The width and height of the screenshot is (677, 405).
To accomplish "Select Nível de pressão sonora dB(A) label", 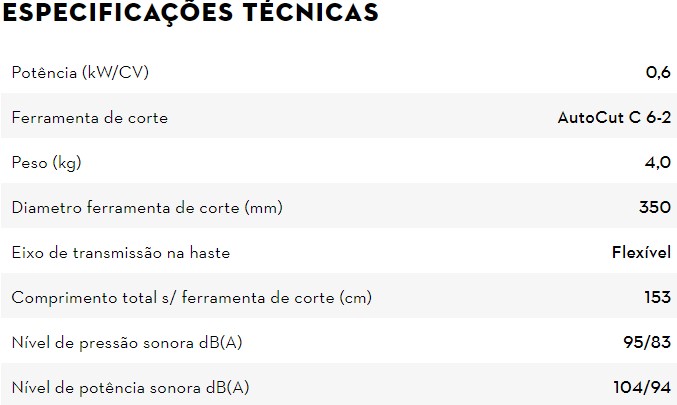I will 127,343.
